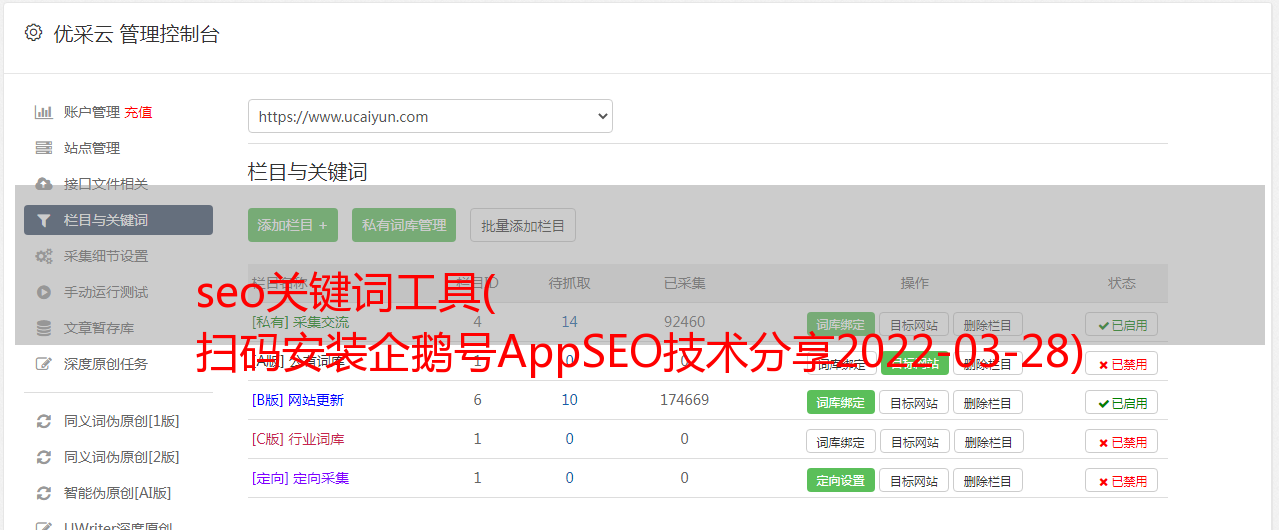Click the [定向] 定向采集 column name

301,478
